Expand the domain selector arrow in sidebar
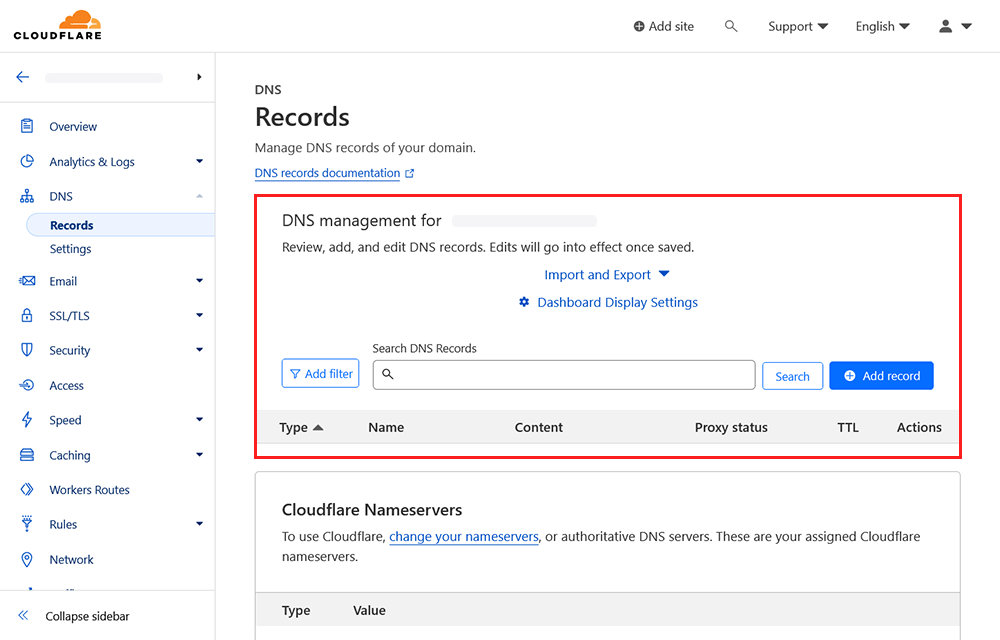Viewport: 1000px width, 640px height. (199, 77)
